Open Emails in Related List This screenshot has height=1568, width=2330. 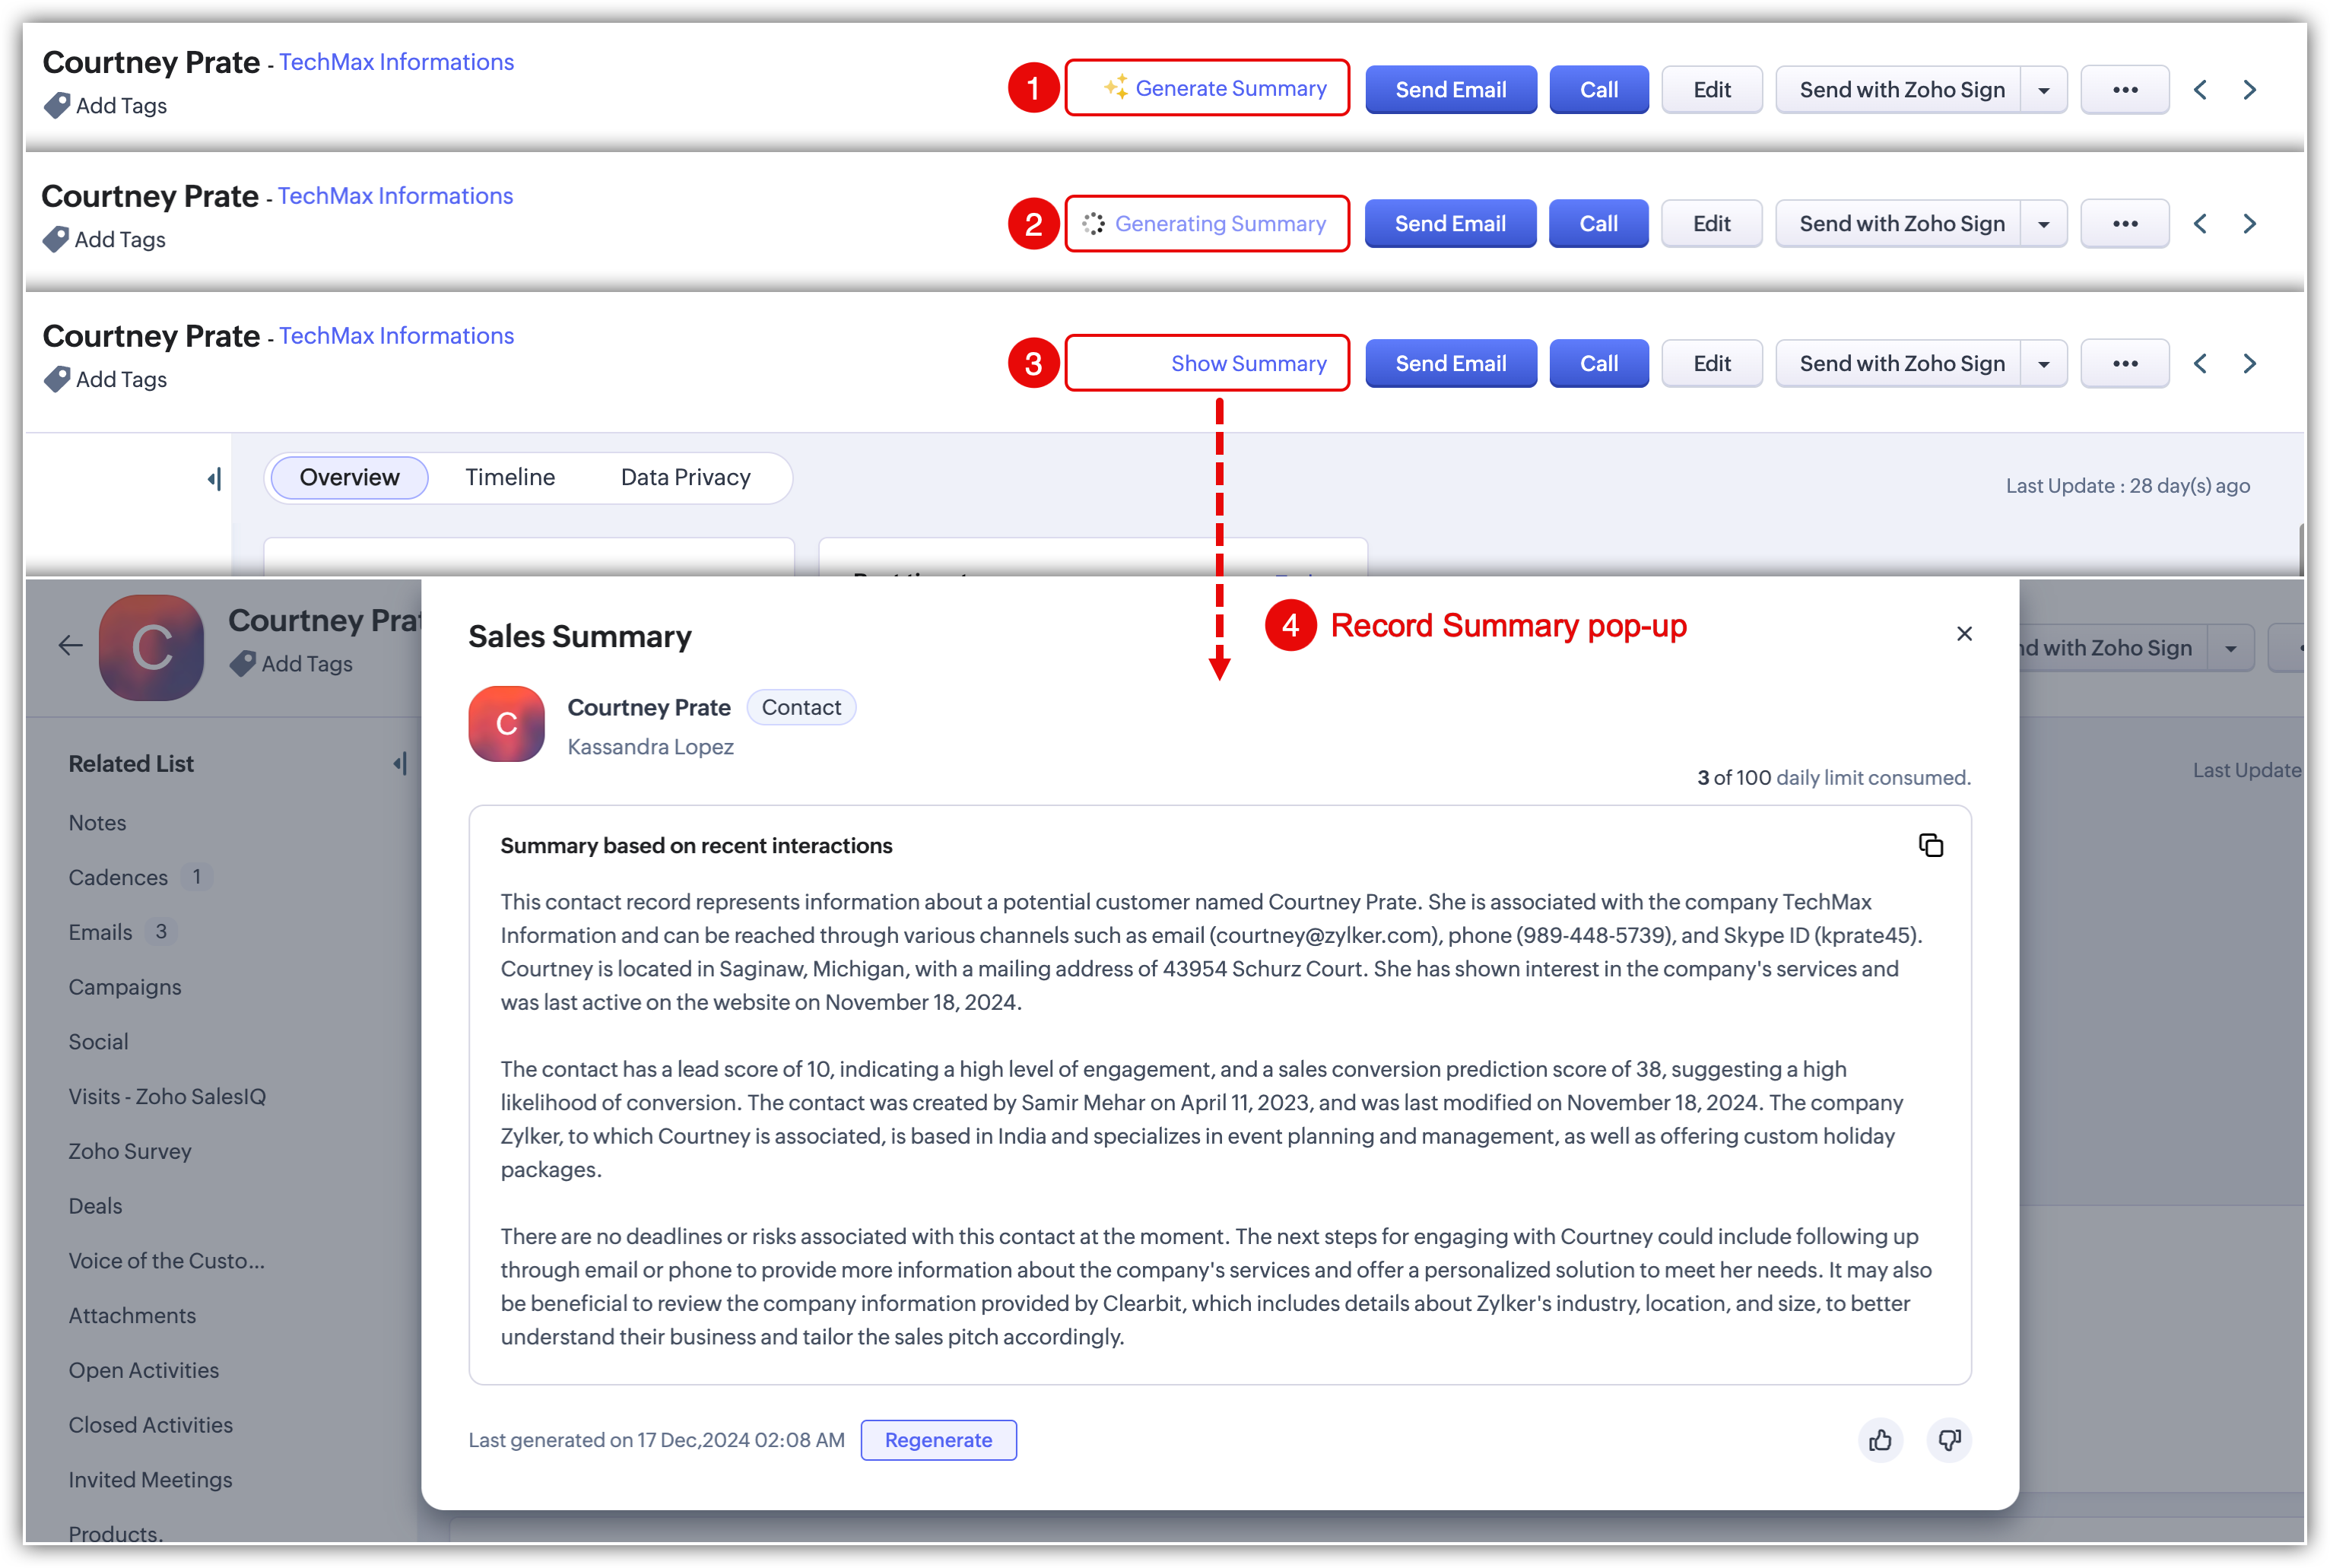click(x=101, y=932)
